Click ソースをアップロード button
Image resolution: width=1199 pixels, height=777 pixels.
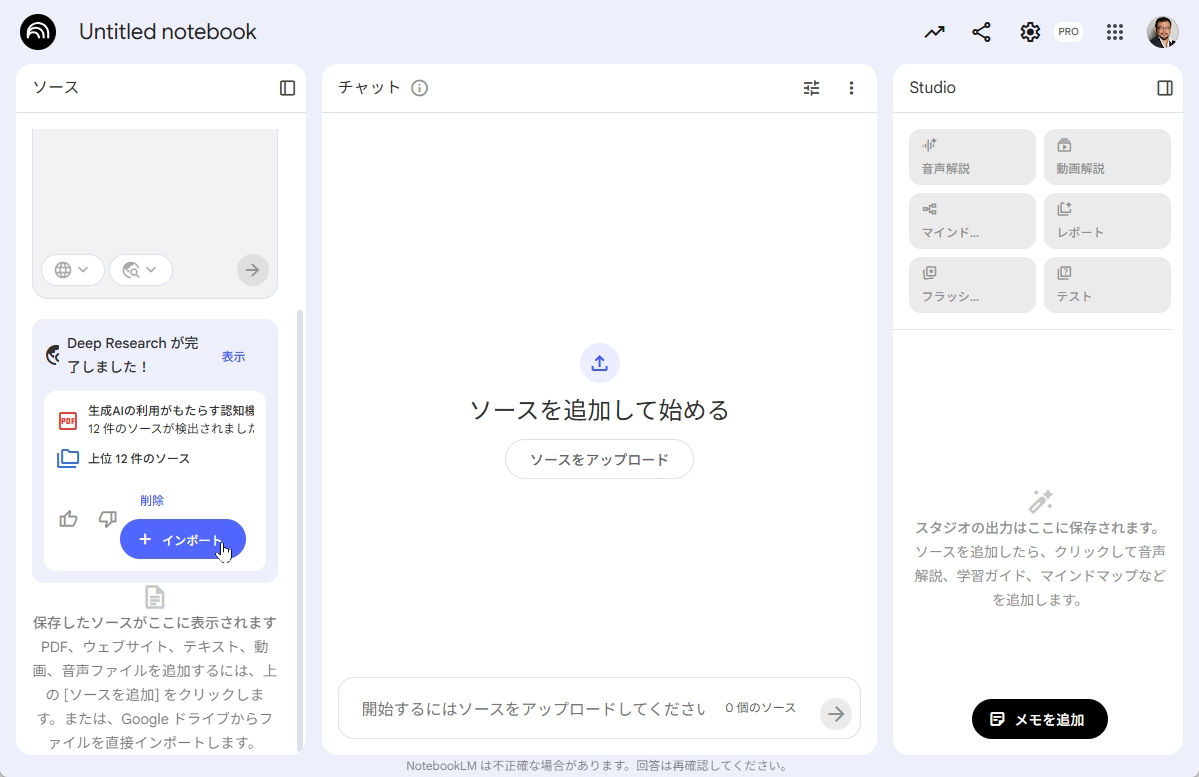click(600, 460)
